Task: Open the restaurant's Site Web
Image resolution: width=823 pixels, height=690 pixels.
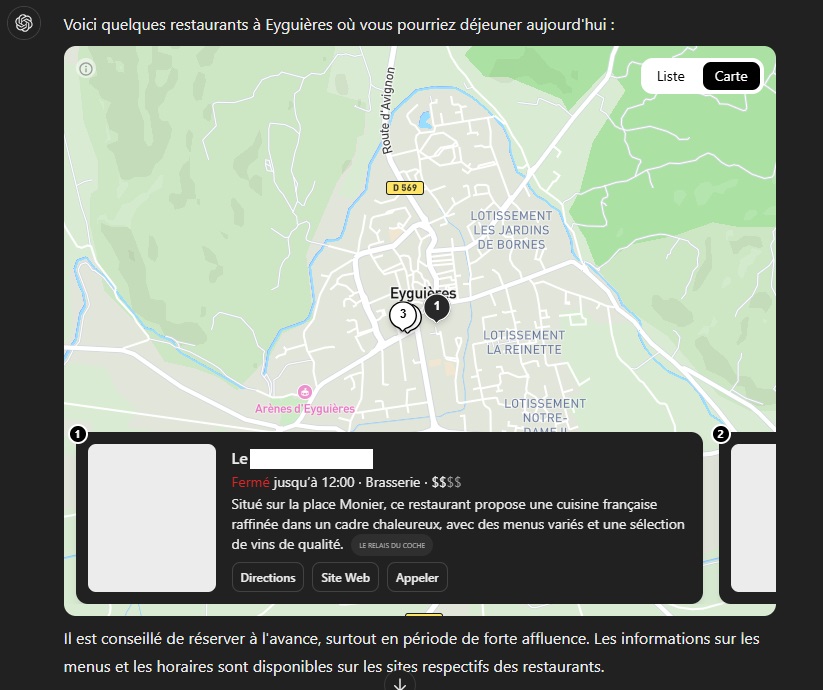Action: point(345,577)
